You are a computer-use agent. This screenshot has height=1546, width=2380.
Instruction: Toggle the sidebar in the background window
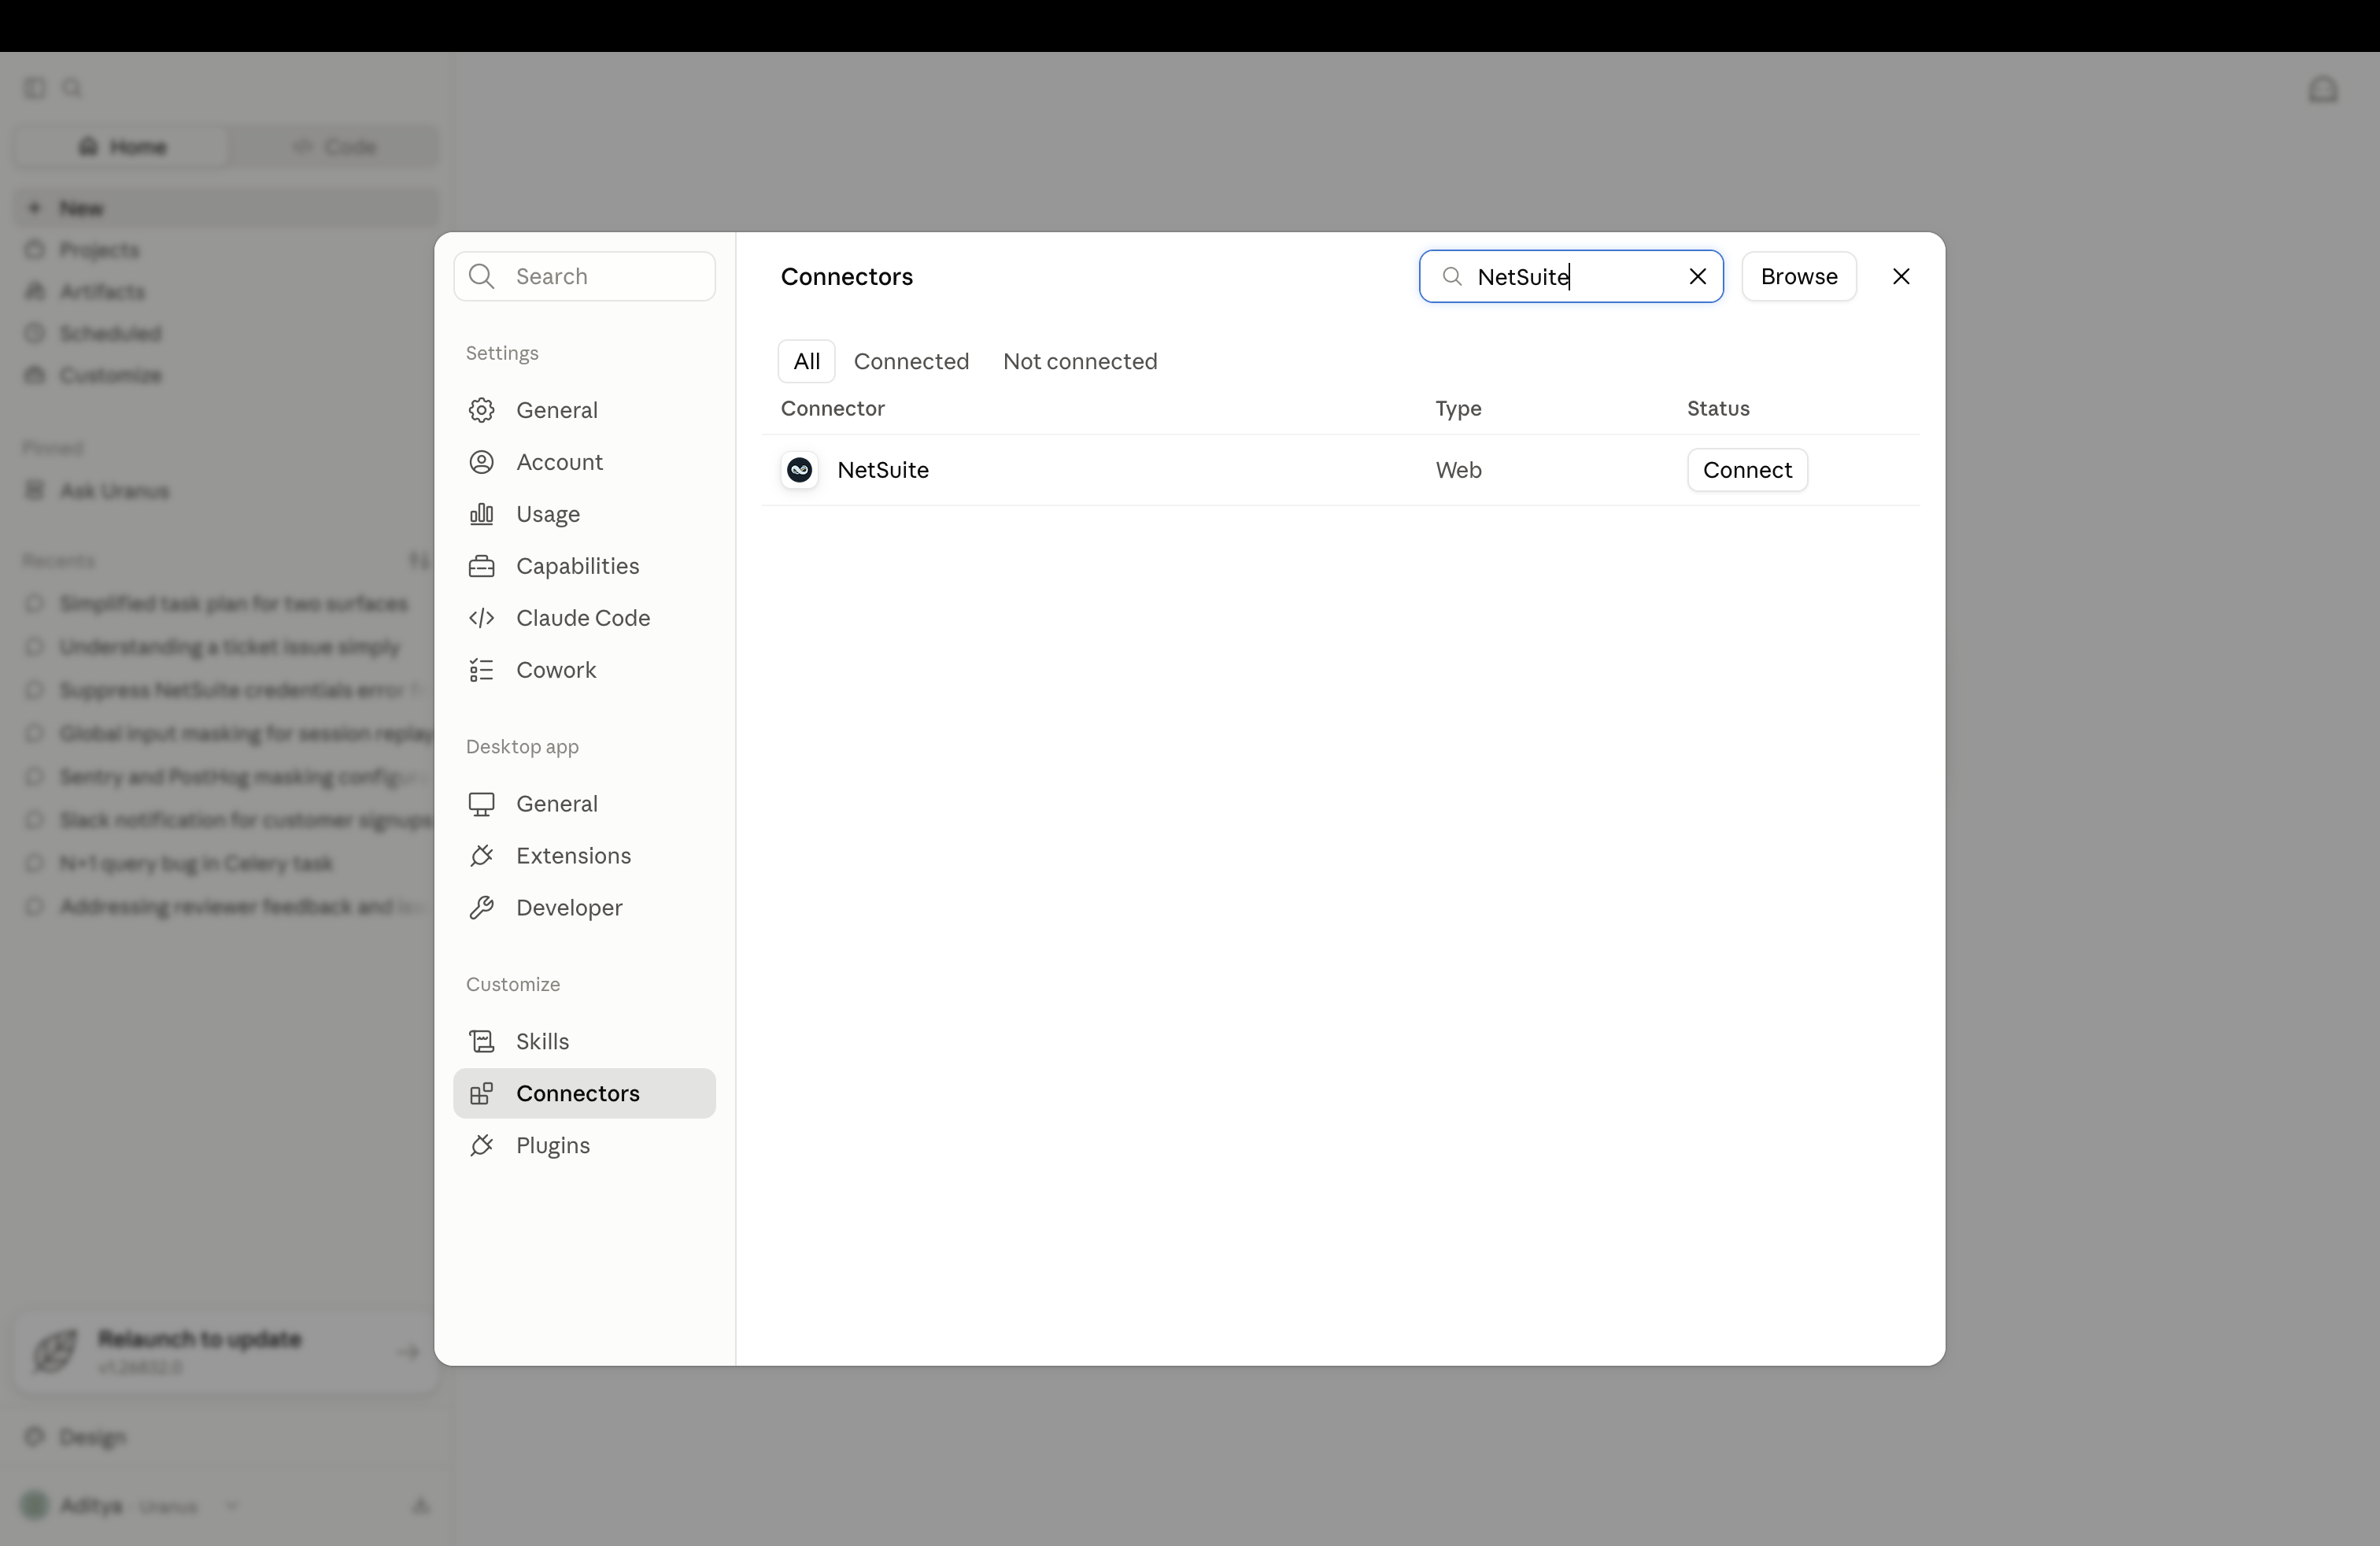(35, 89)
